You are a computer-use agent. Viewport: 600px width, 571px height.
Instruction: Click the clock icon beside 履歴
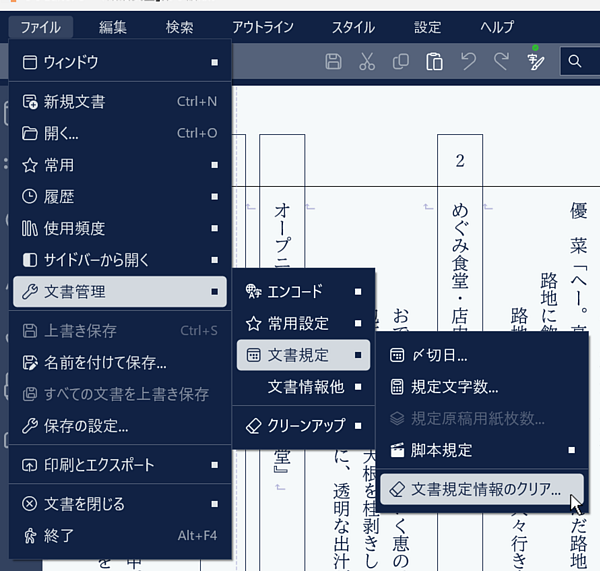click(30, 197)
